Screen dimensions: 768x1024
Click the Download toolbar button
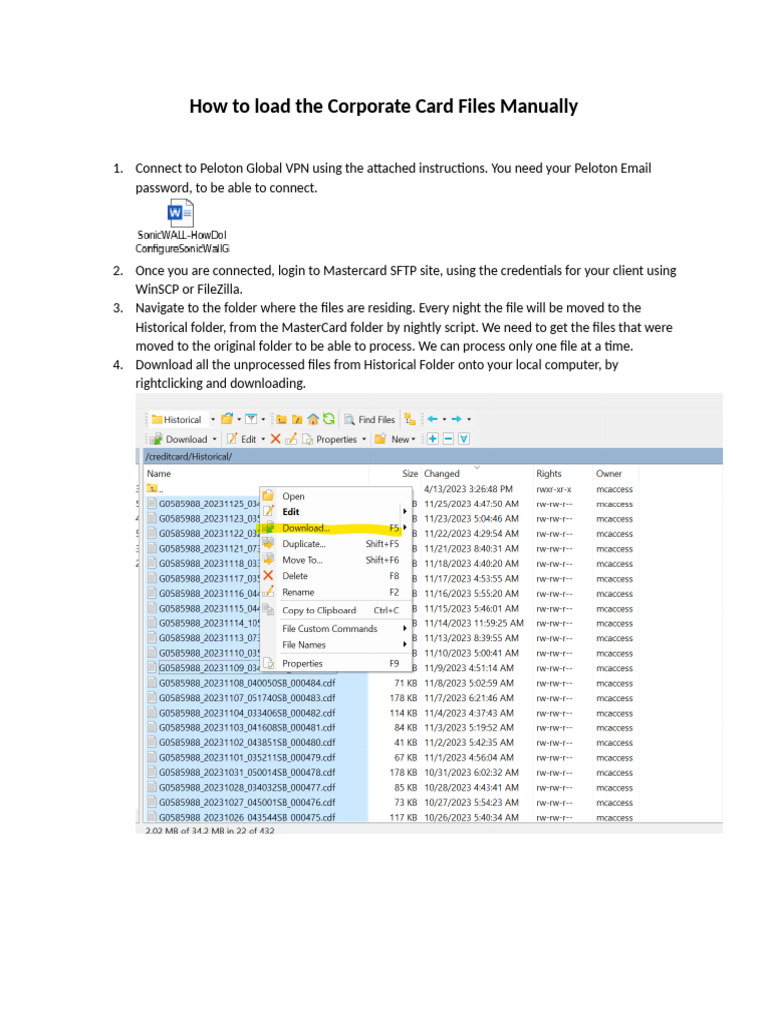tap(179, 439)
